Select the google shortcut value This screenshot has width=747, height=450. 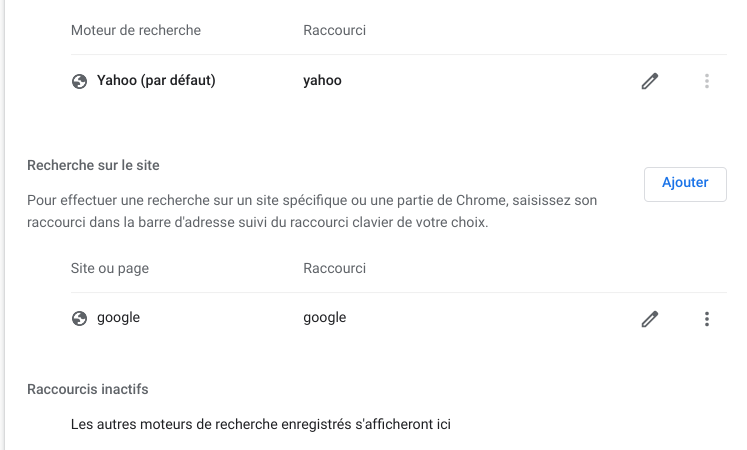(325, 318)
